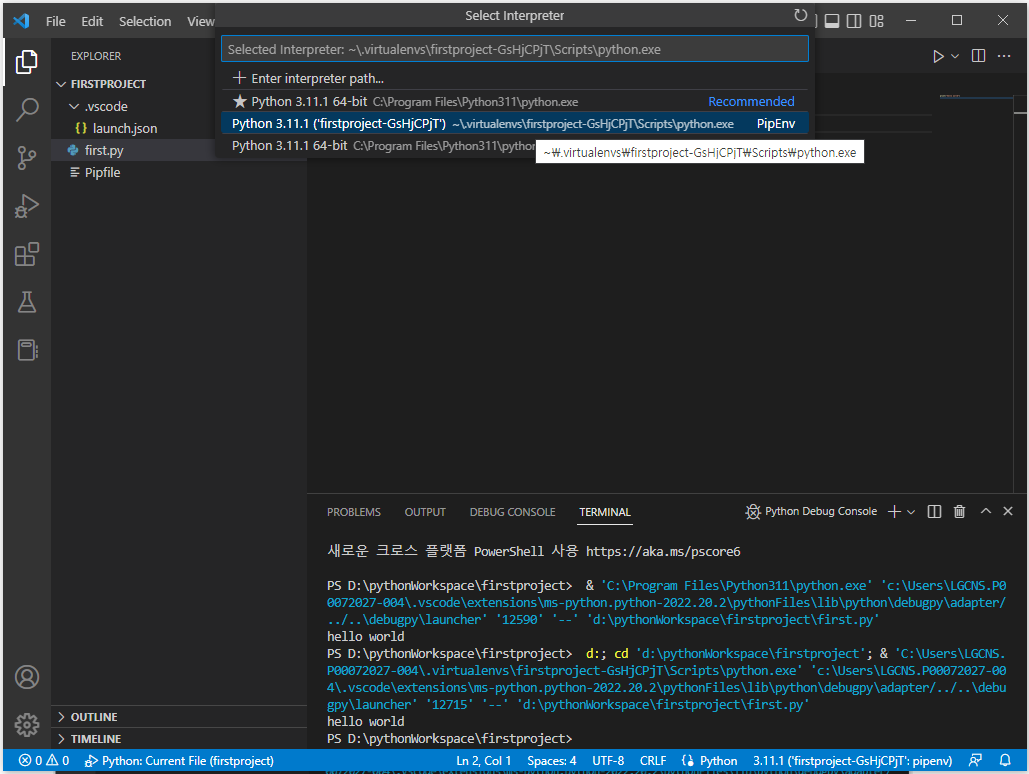Open the Accounts icon
This screenshot has width=1029, height=774.
click(x=26, y=677)
